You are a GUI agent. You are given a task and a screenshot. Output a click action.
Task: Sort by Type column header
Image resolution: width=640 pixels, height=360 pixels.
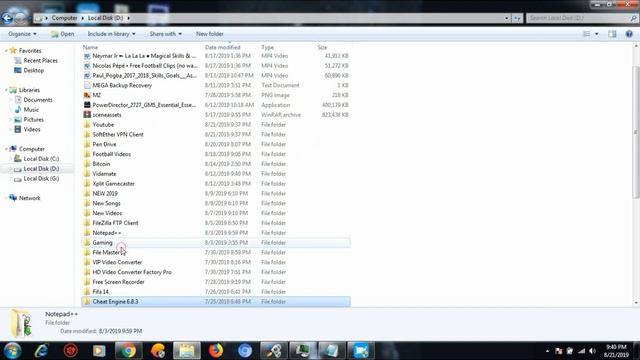point(267,47)
